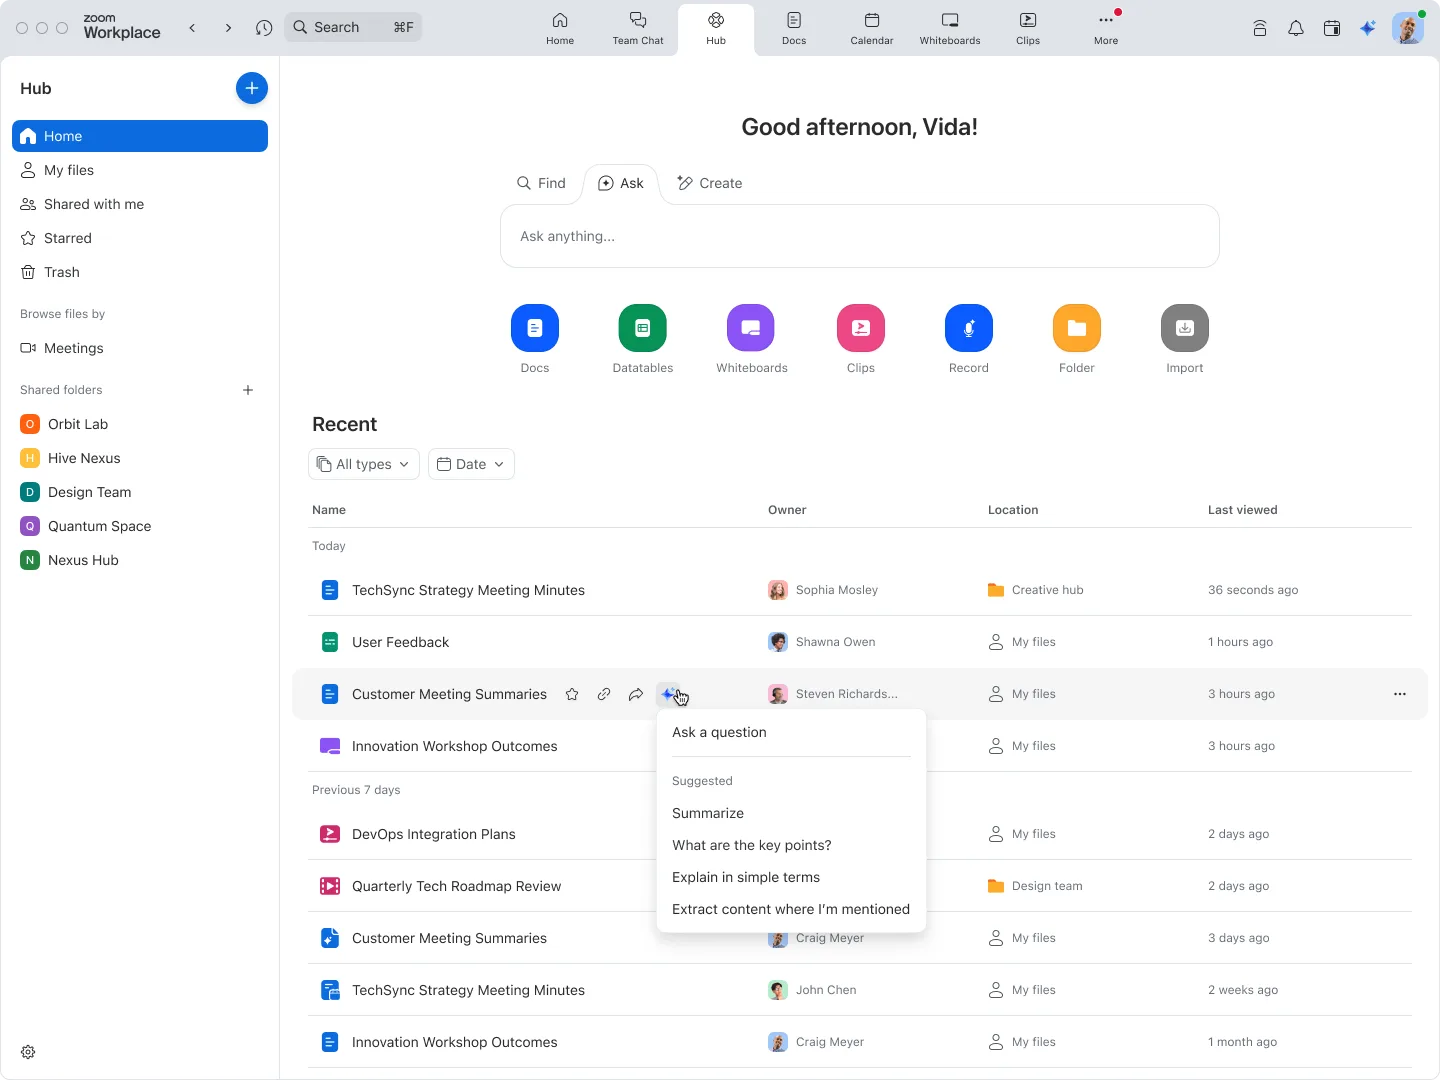
Task: Copy link for Customer Meeting Summaries
Action: click(604, 694)
